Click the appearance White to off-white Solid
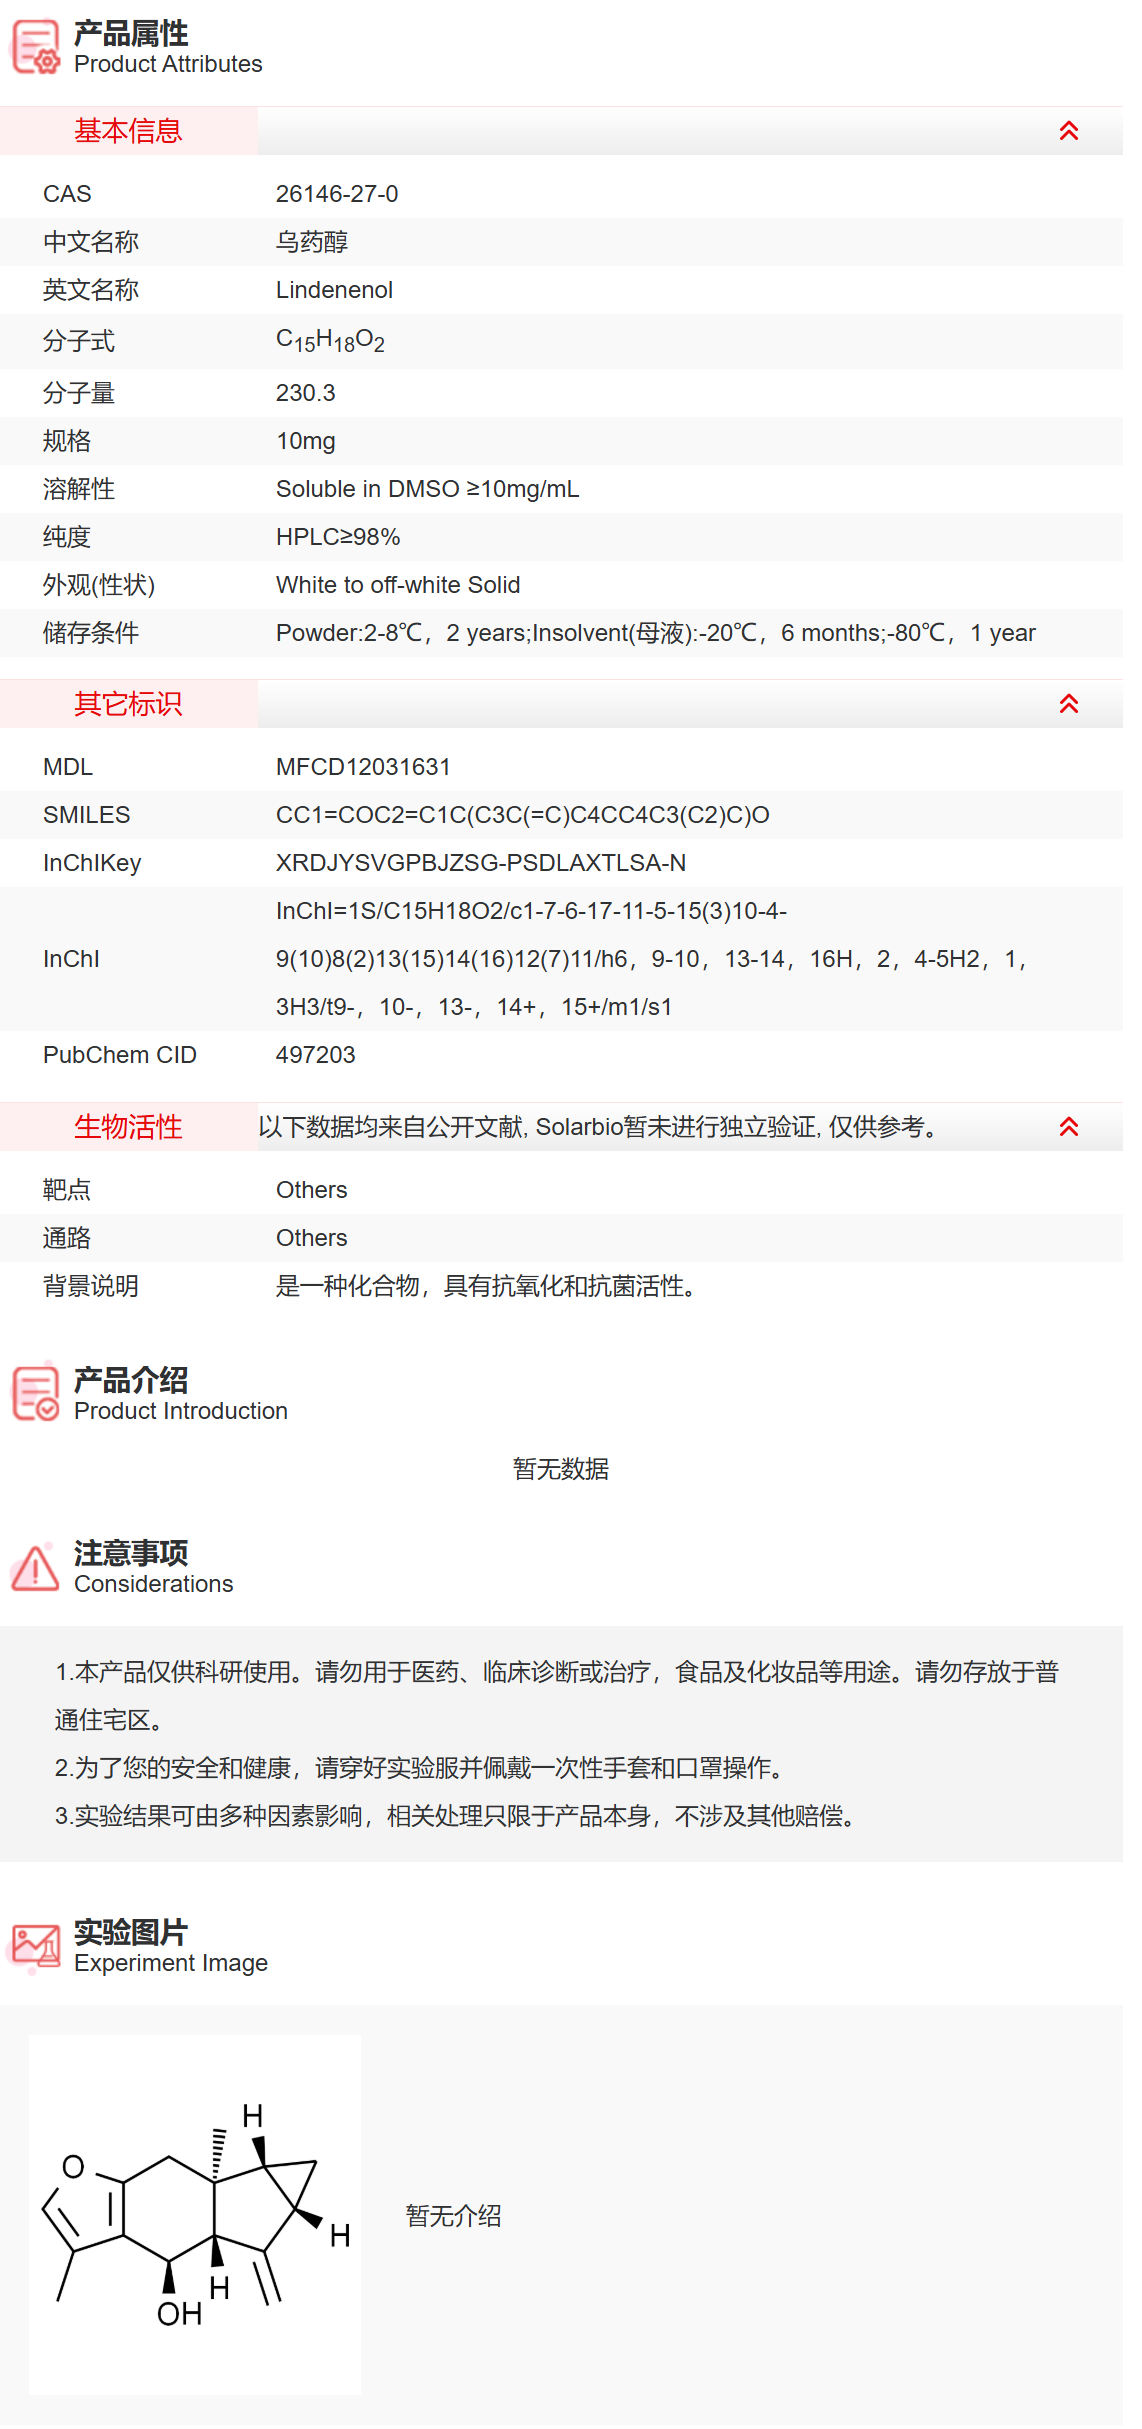Screen dimensions: 1142x2429 [x=398, y=585]
